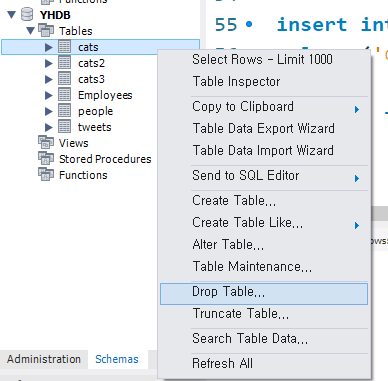Switch to the Schemas tab
Image resolution: width=388 pixels, height=381 pixels.
(x=117, y=359)
